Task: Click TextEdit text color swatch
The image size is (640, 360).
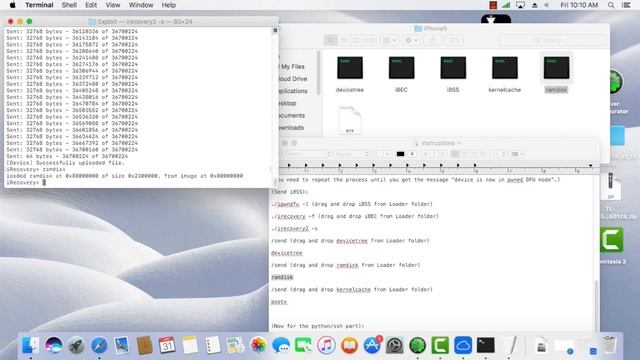Action: 400,154
